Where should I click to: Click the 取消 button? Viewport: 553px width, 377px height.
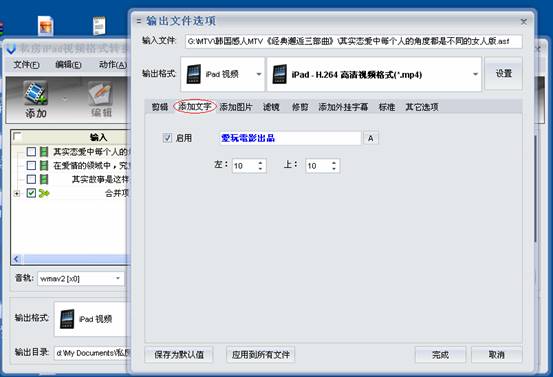click(497, 354)
